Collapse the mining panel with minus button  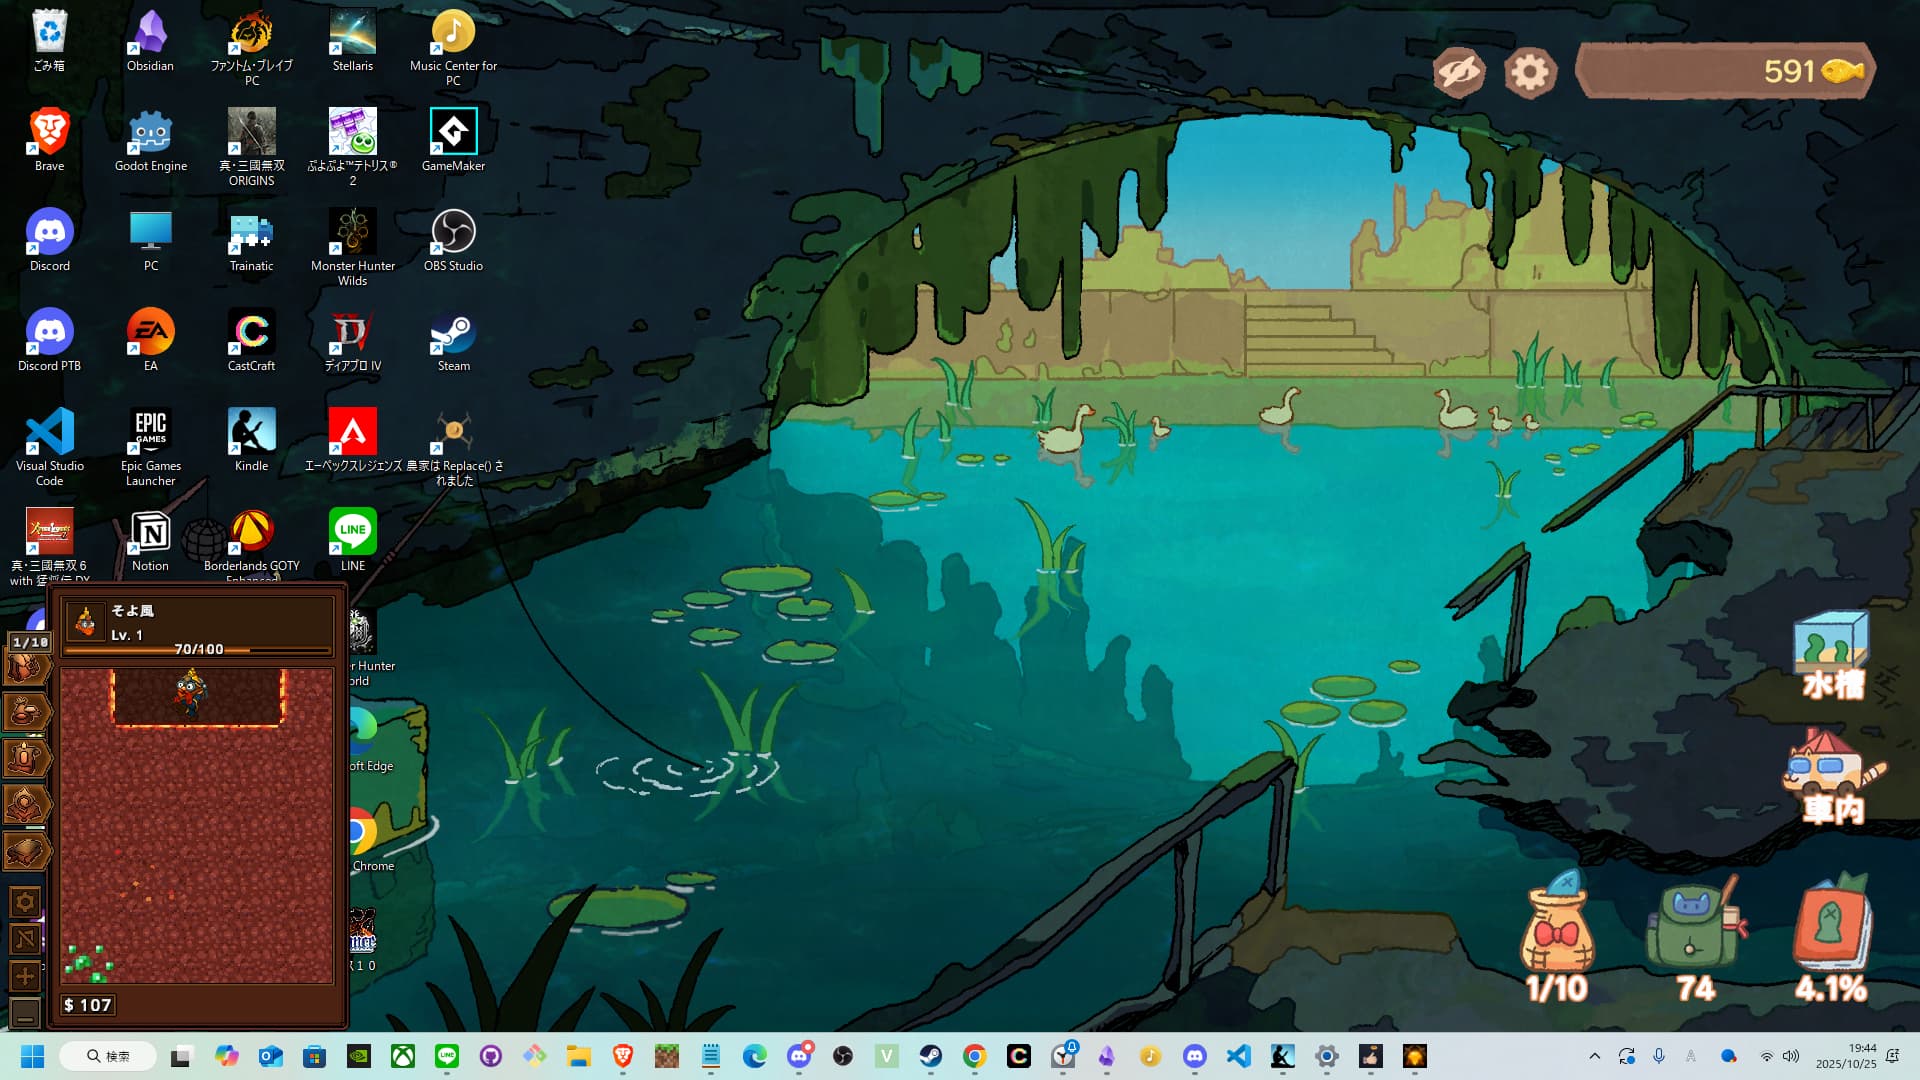tap(25, 1013)
